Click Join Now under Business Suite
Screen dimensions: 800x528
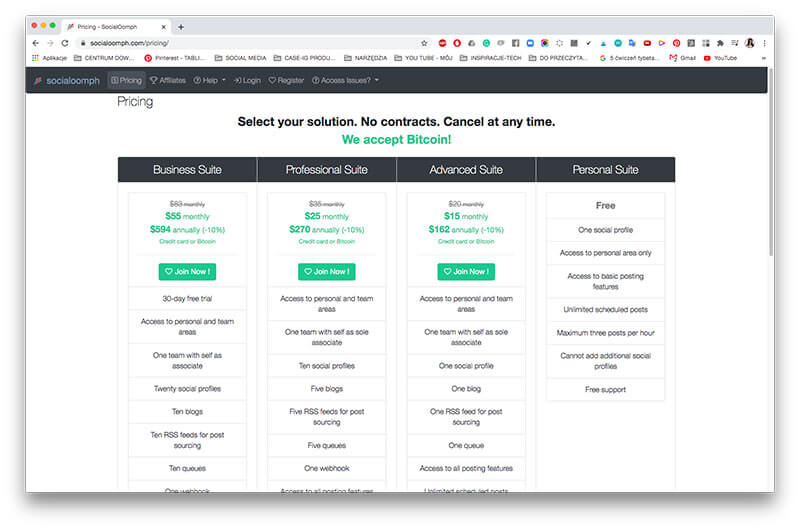point(187,271)
